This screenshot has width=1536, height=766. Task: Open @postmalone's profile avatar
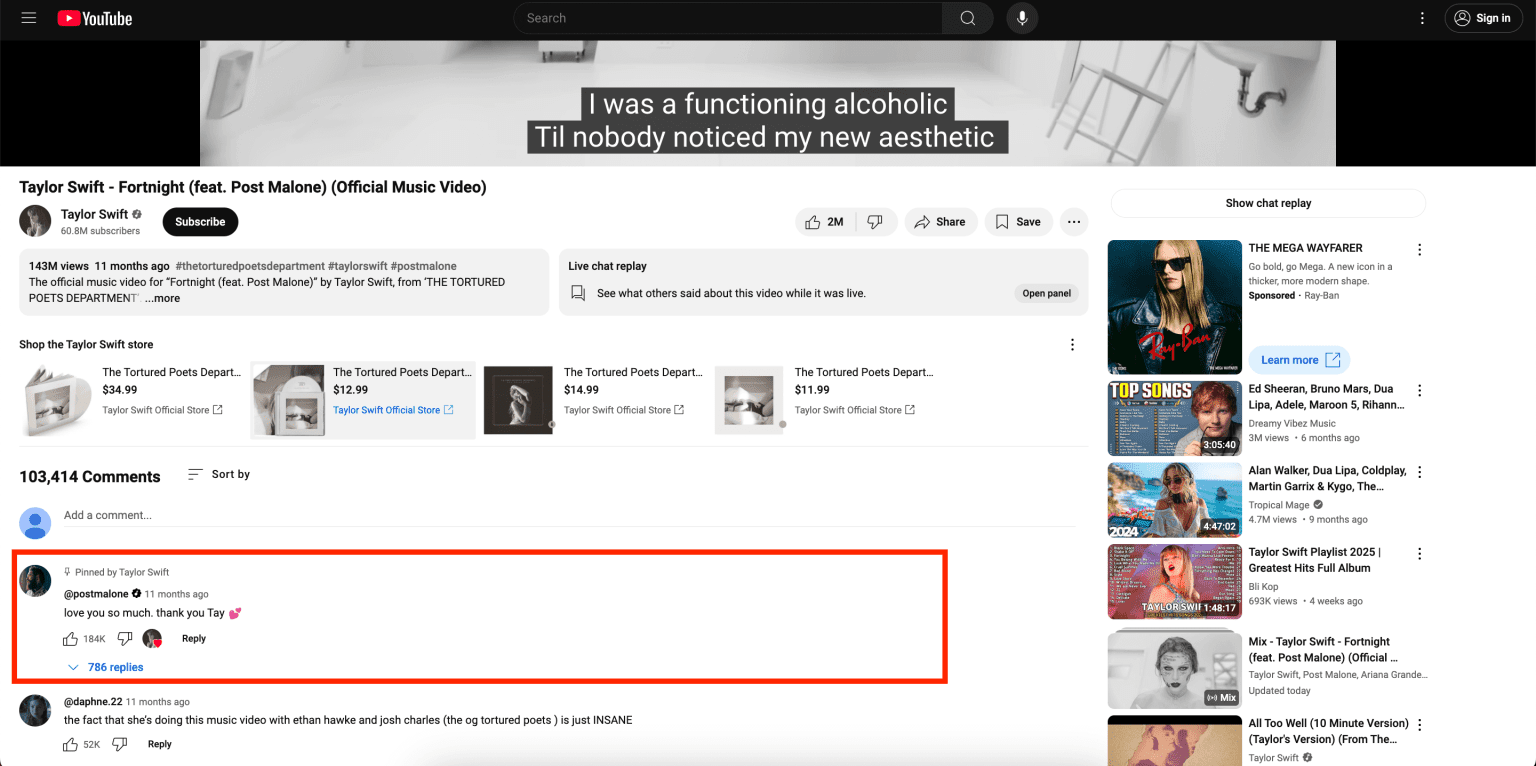[35, 581]
